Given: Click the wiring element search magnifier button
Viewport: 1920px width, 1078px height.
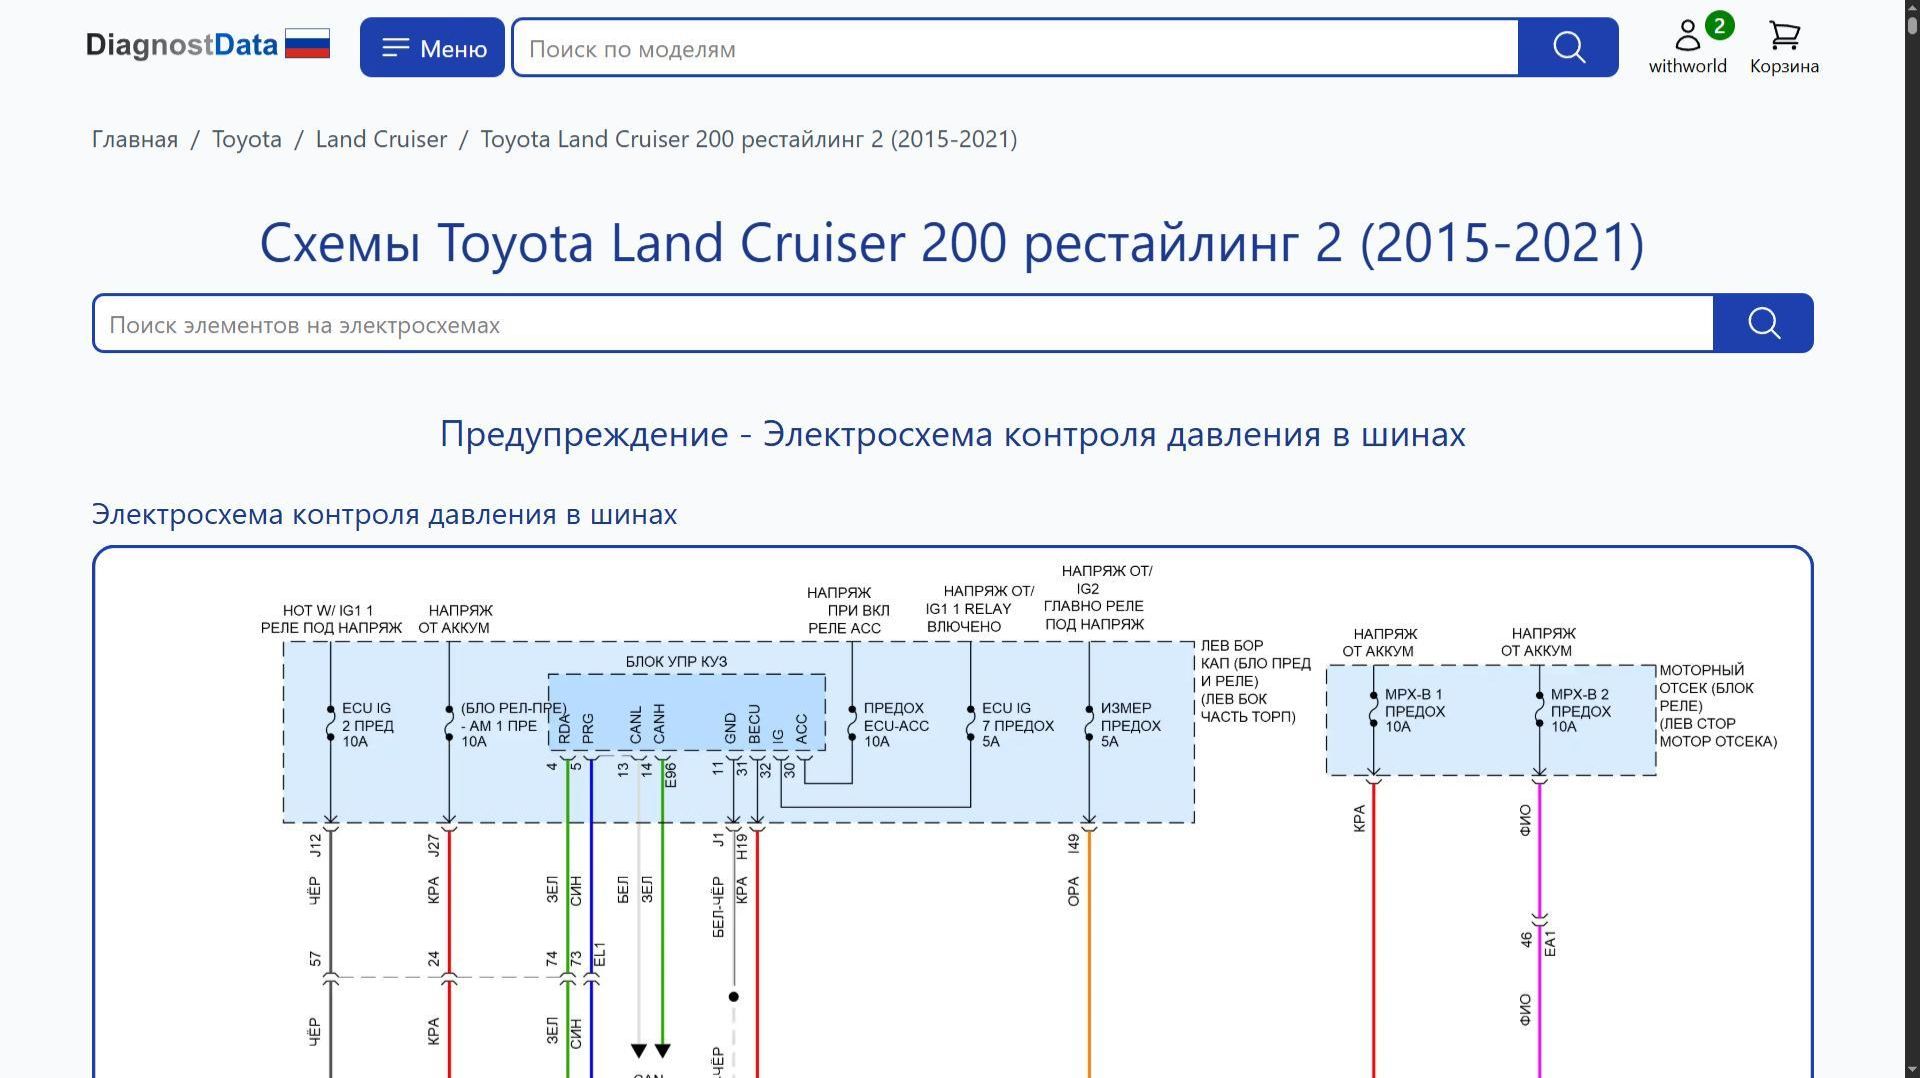Looking at the screenshot, I should tap(1763, 323).
